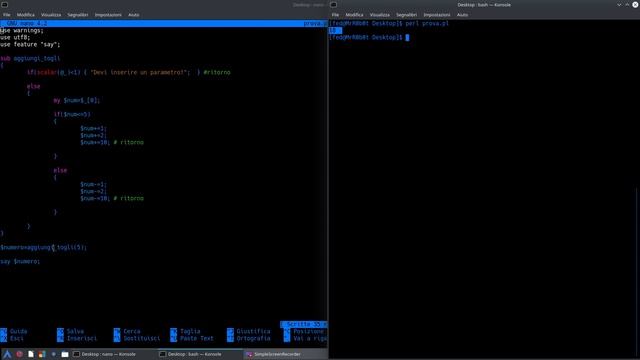Click nano Ortografia shortcut label
Viewport: 640px width, 360px height.
tap(253, 338)
